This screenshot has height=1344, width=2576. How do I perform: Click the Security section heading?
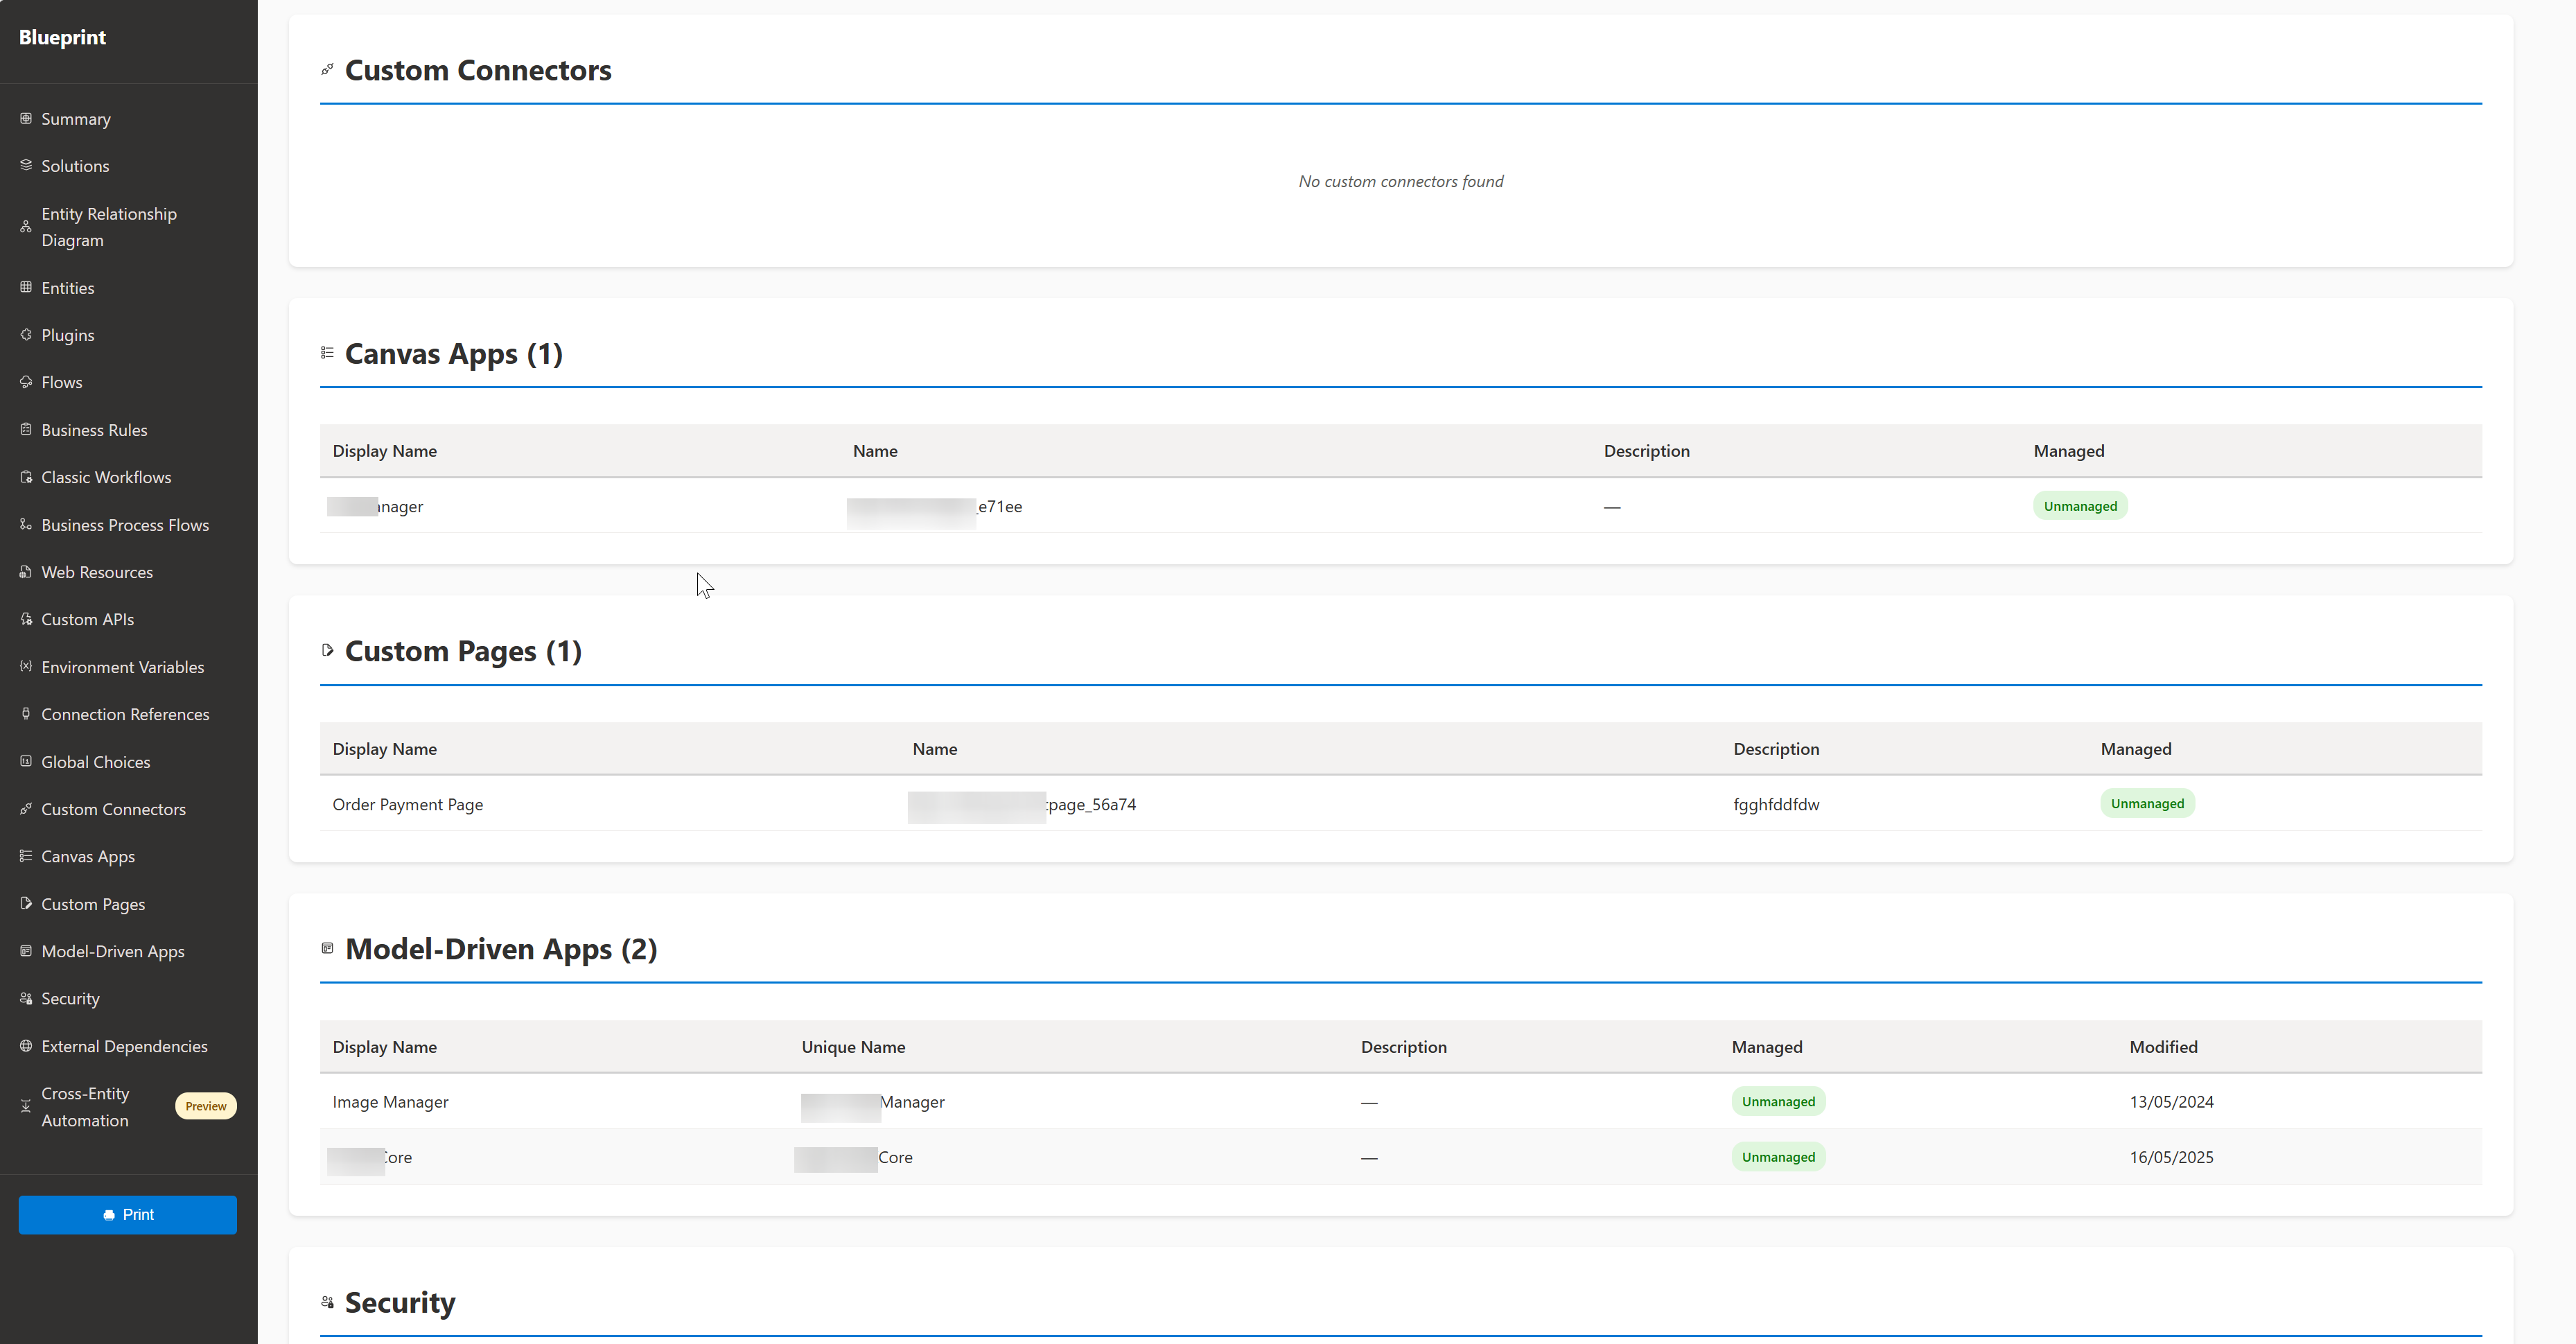point(399,1302)
